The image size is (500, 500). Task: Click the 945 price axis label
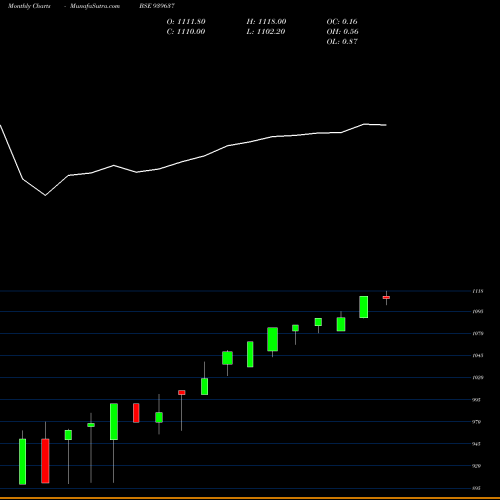477,444
